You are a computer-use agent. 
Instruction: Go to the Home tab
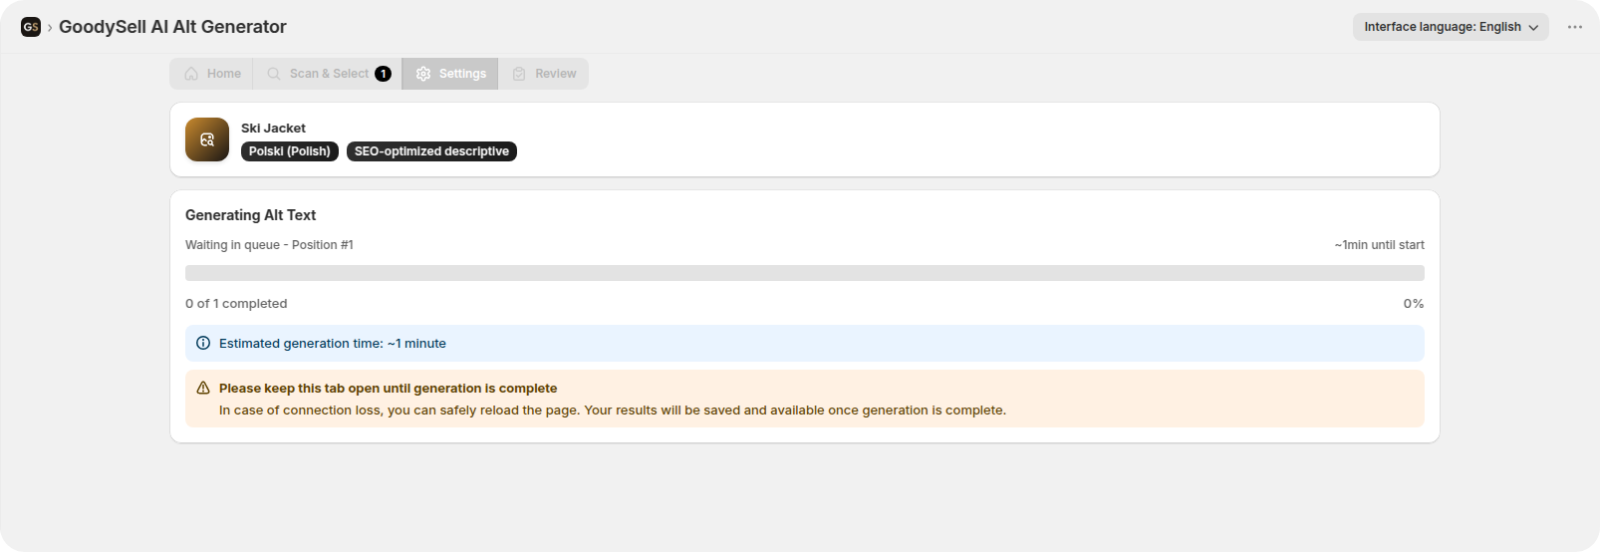click(212, 74)
